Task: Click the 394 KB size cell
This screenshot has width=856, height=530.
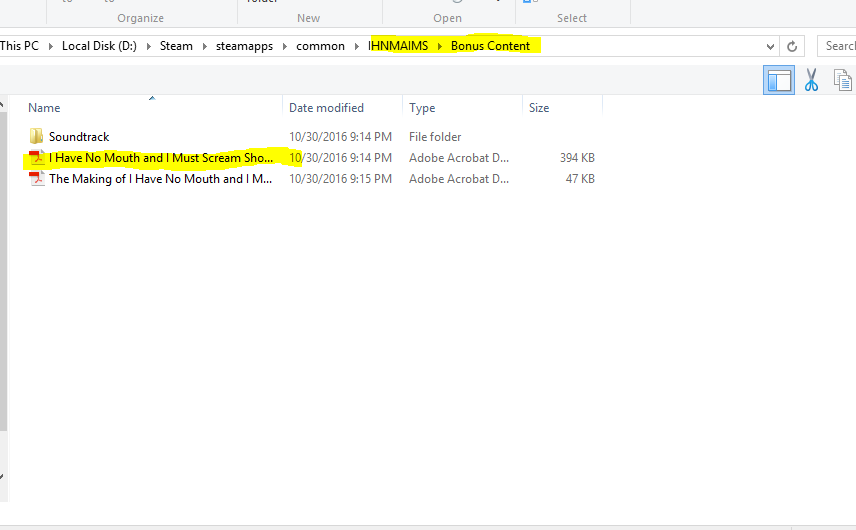Action: coord(577,158)
